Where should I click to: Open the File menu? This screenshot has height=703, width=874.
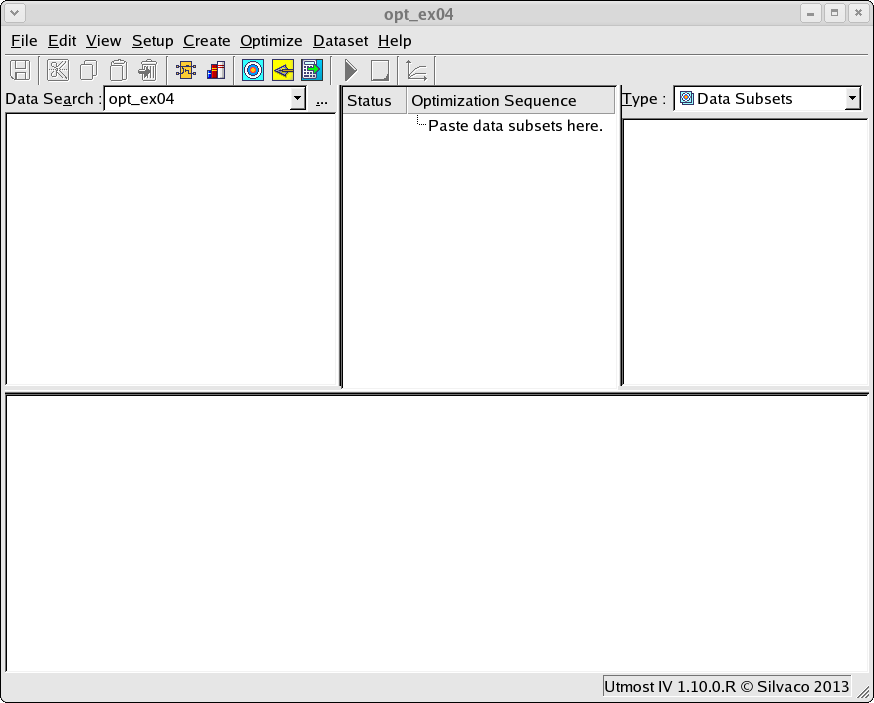click(24, 41)
